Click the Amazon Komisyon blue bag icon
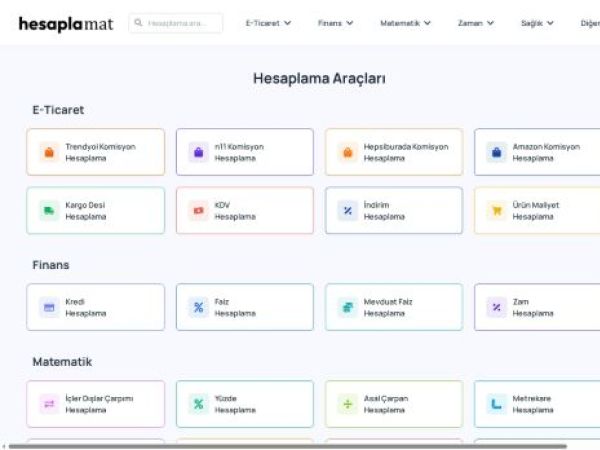Image resolution: width=600 pixels, height=450 pixels. pos(496,152)
